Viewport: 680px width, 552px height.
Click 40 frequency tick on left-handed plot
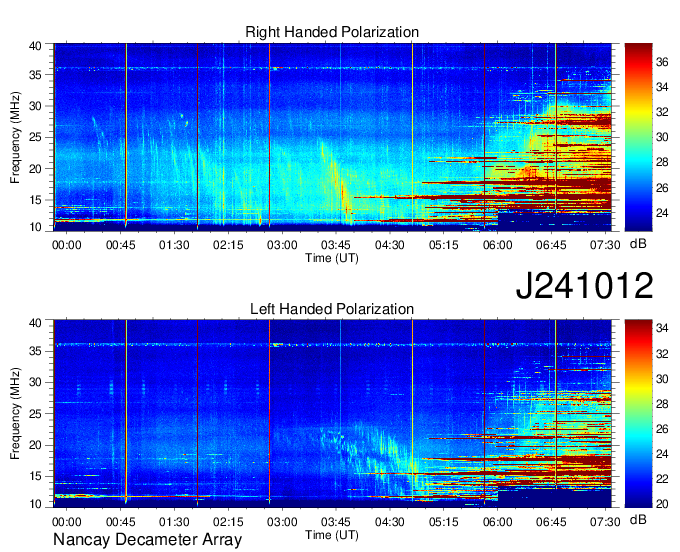click(35, 323)
